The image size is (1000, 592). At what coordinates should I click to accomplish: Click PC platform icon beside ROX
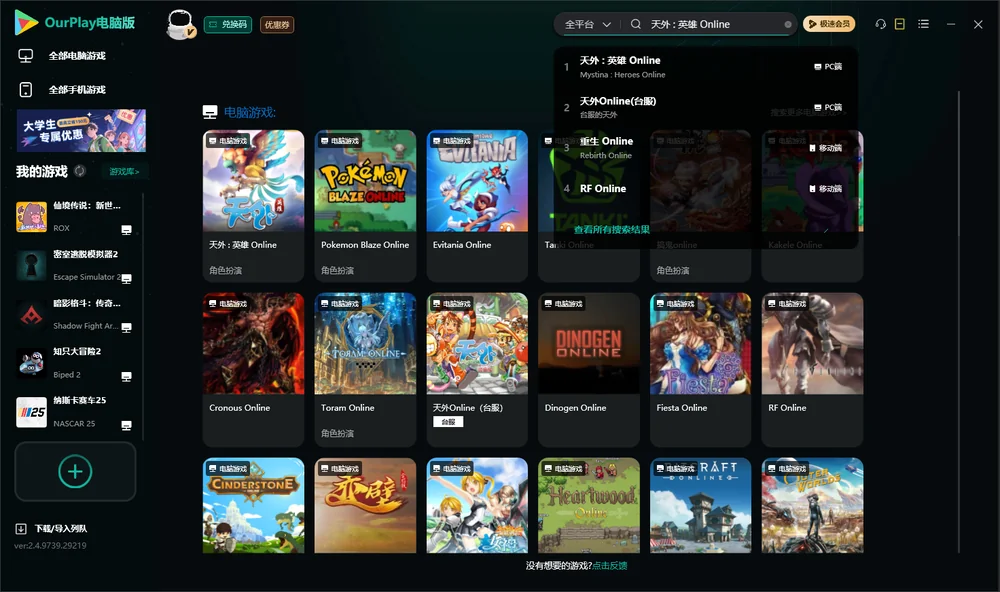pyautogui.click(x=126, y=230)
